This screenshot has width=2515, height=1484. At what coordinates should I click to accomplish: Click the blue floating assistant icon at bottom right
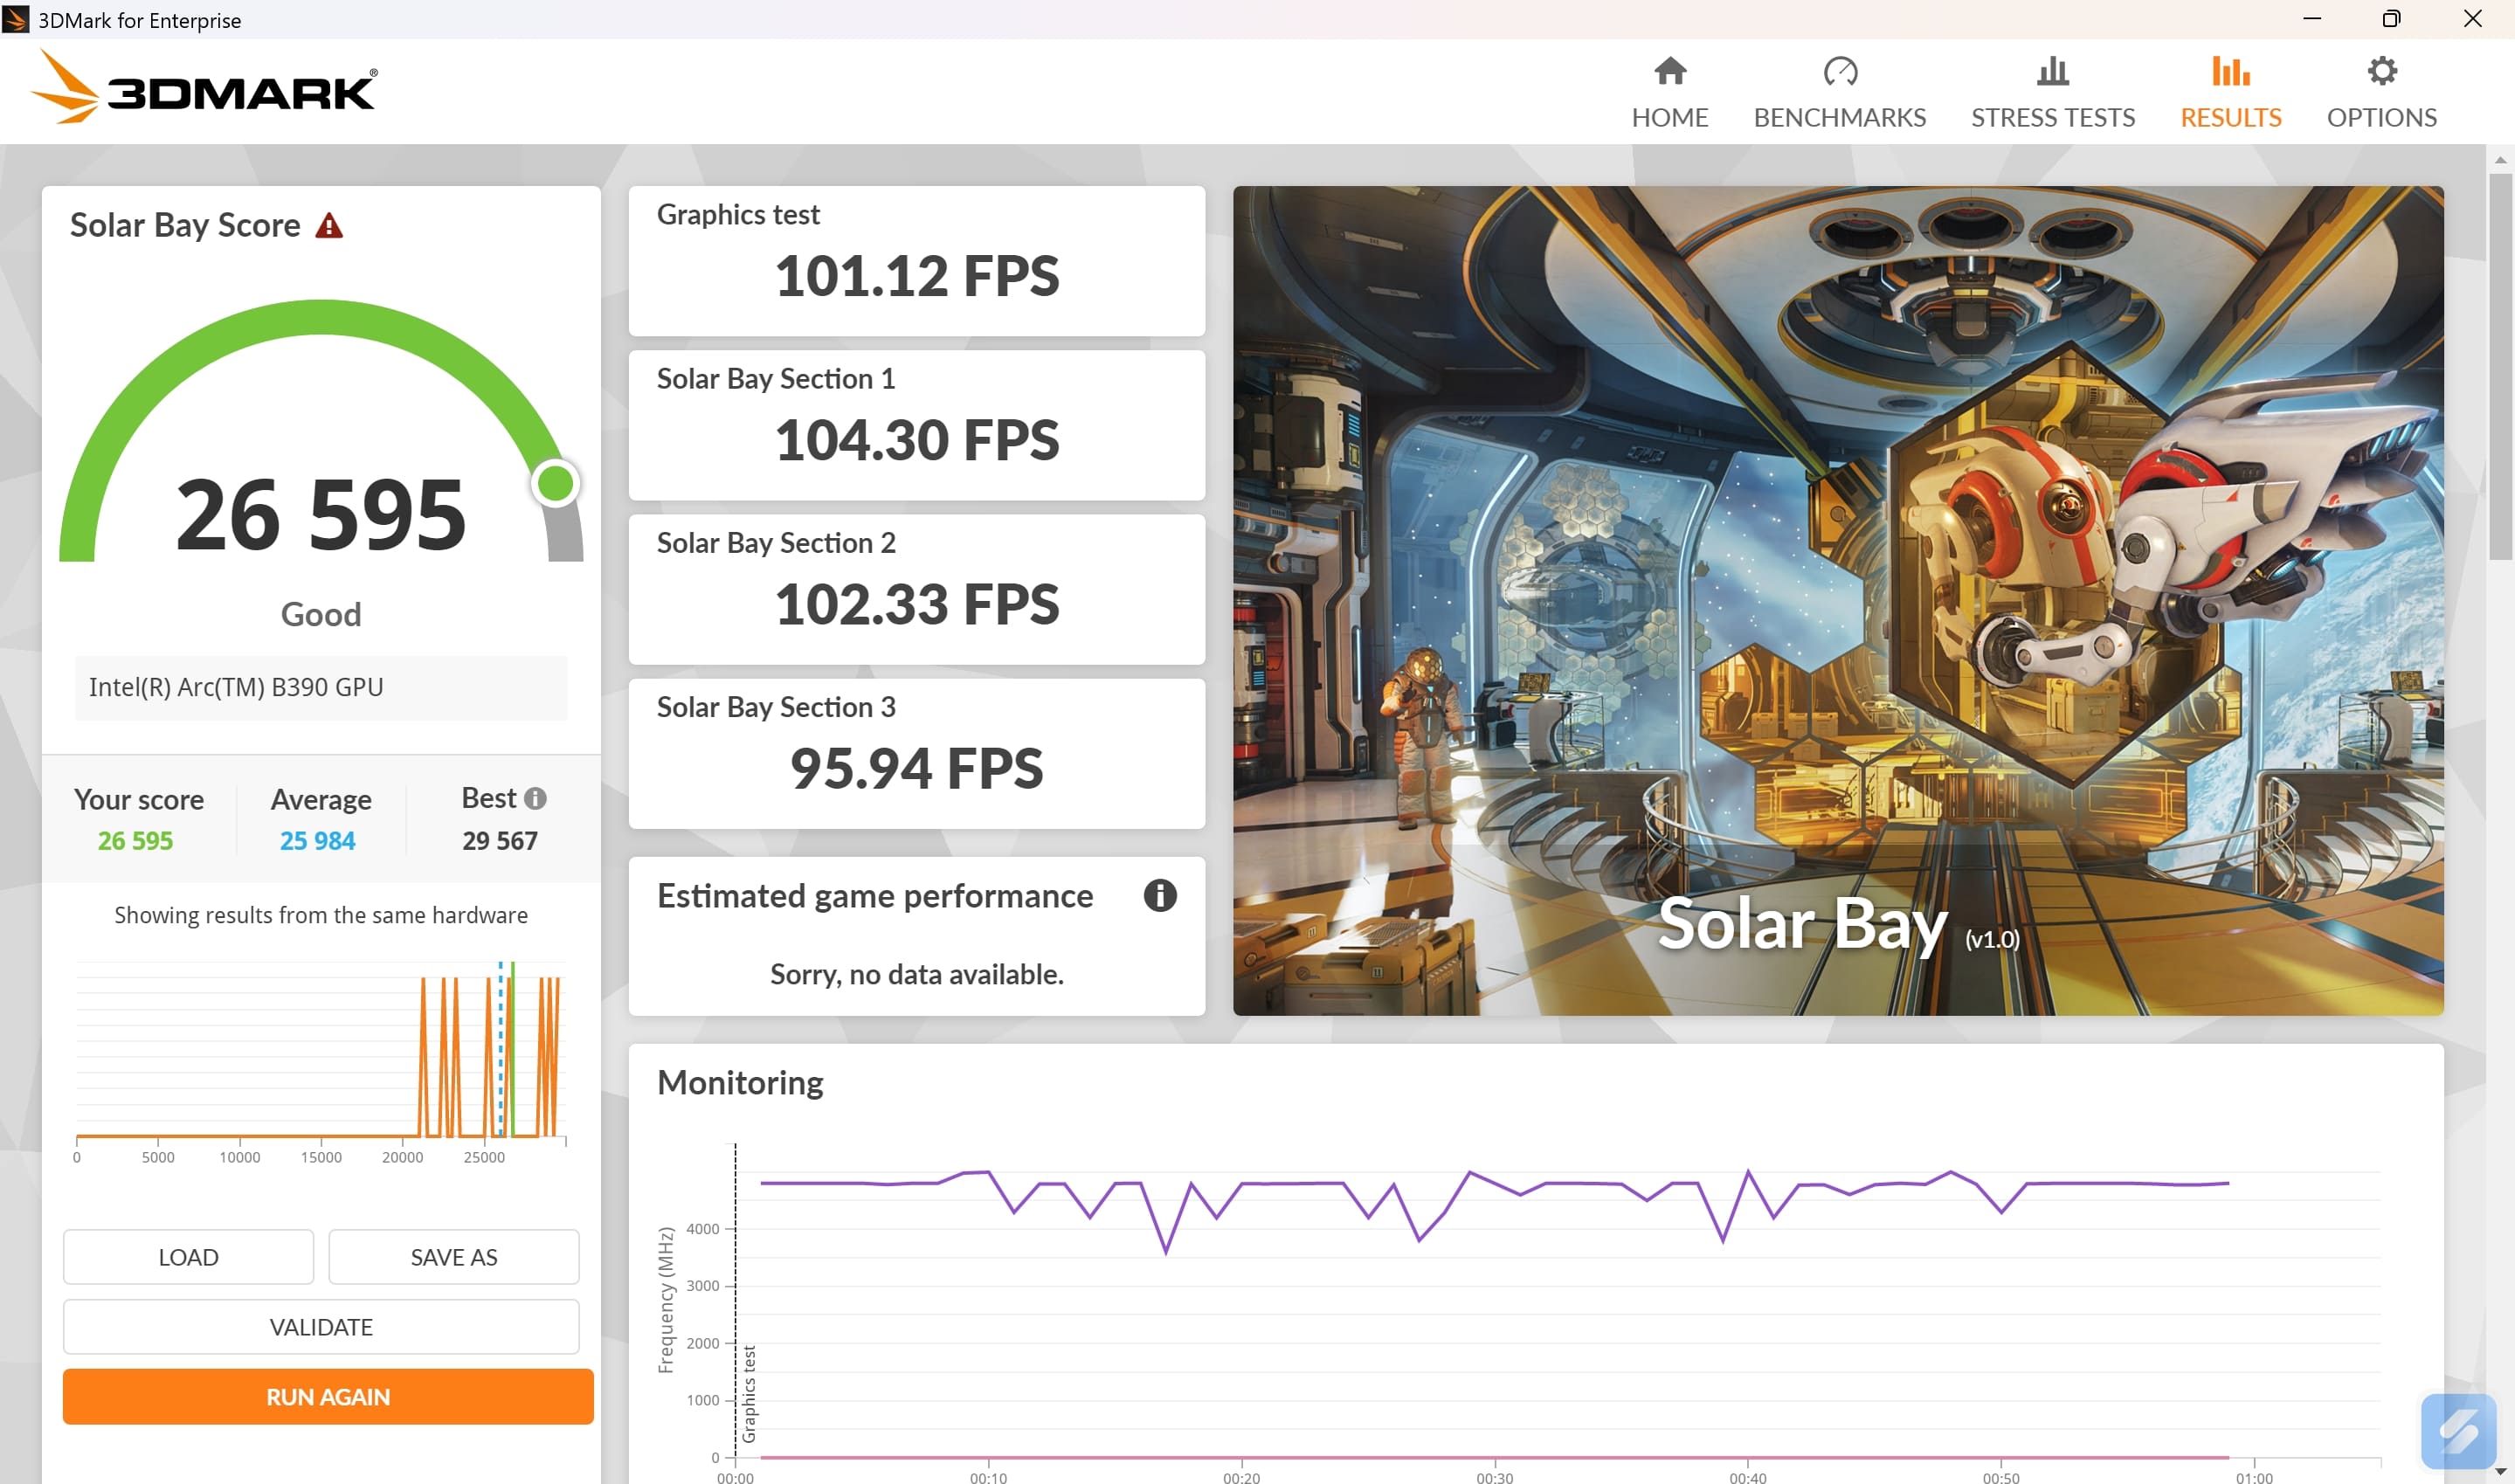coord(2457,1430)
